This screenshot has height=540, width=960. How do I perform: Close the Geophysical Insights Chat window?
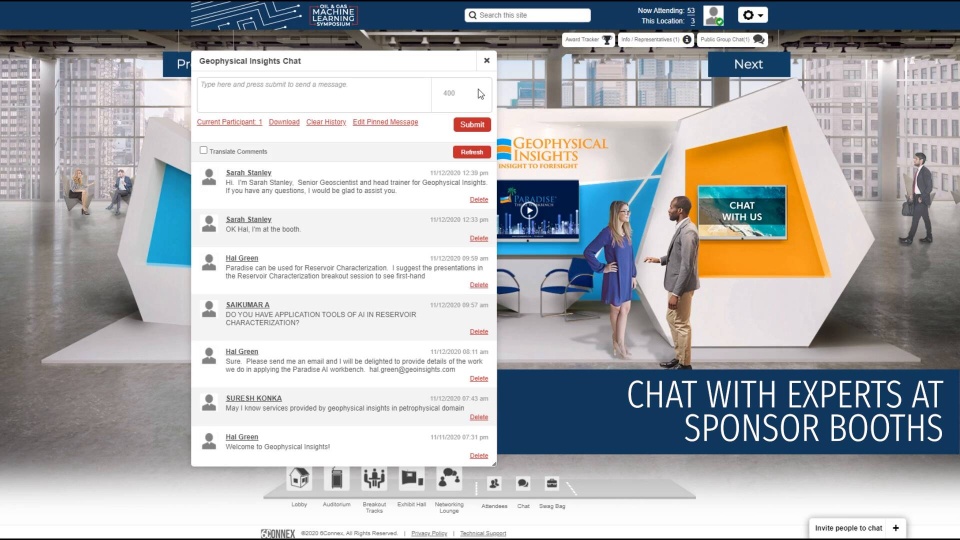pos(487,61)
